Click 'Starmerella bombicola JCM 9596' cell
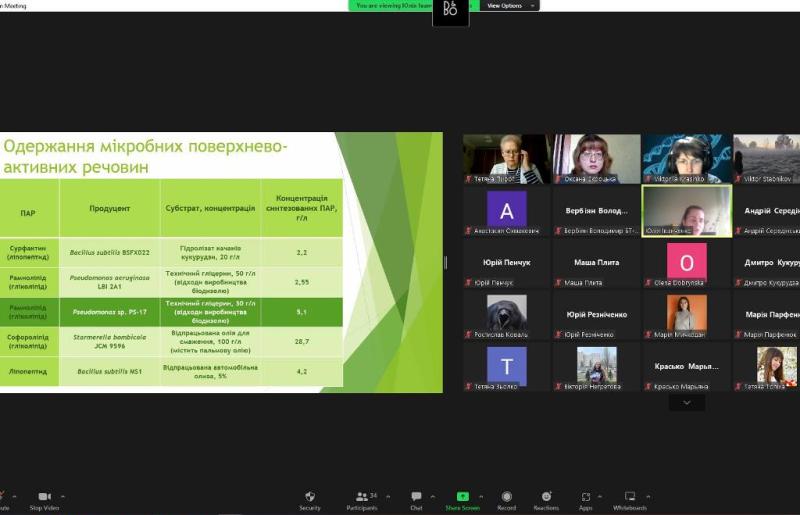The height and width of the screenshot is (515, 800). point(110,341)
